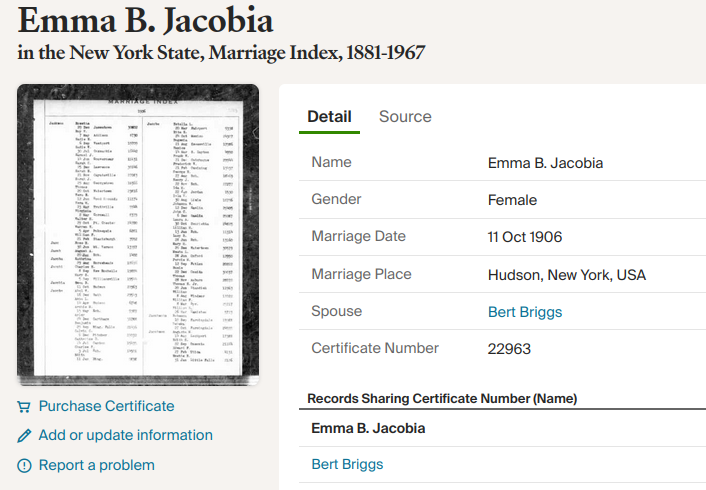Open Bert Briggs under Records Sharing Certificate Number

pyautogui.click(x=347, y=464)
